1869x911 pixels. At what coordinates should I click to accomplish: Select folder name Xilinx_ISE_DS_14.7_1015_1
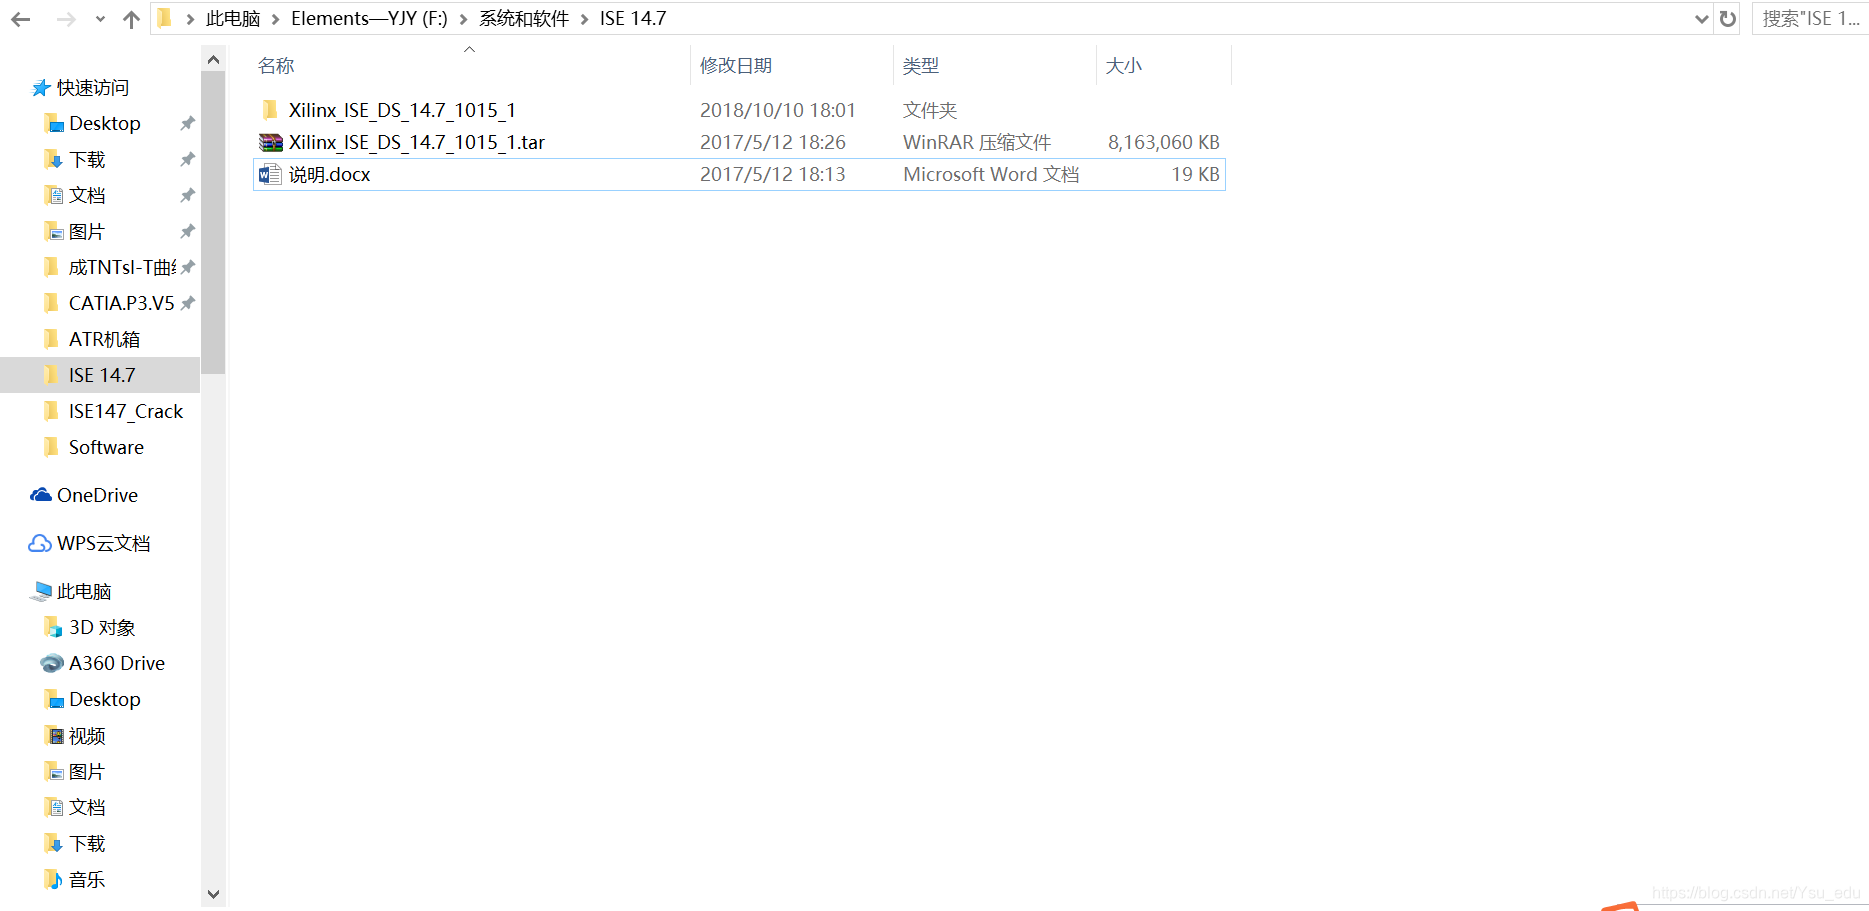[402, 110]
